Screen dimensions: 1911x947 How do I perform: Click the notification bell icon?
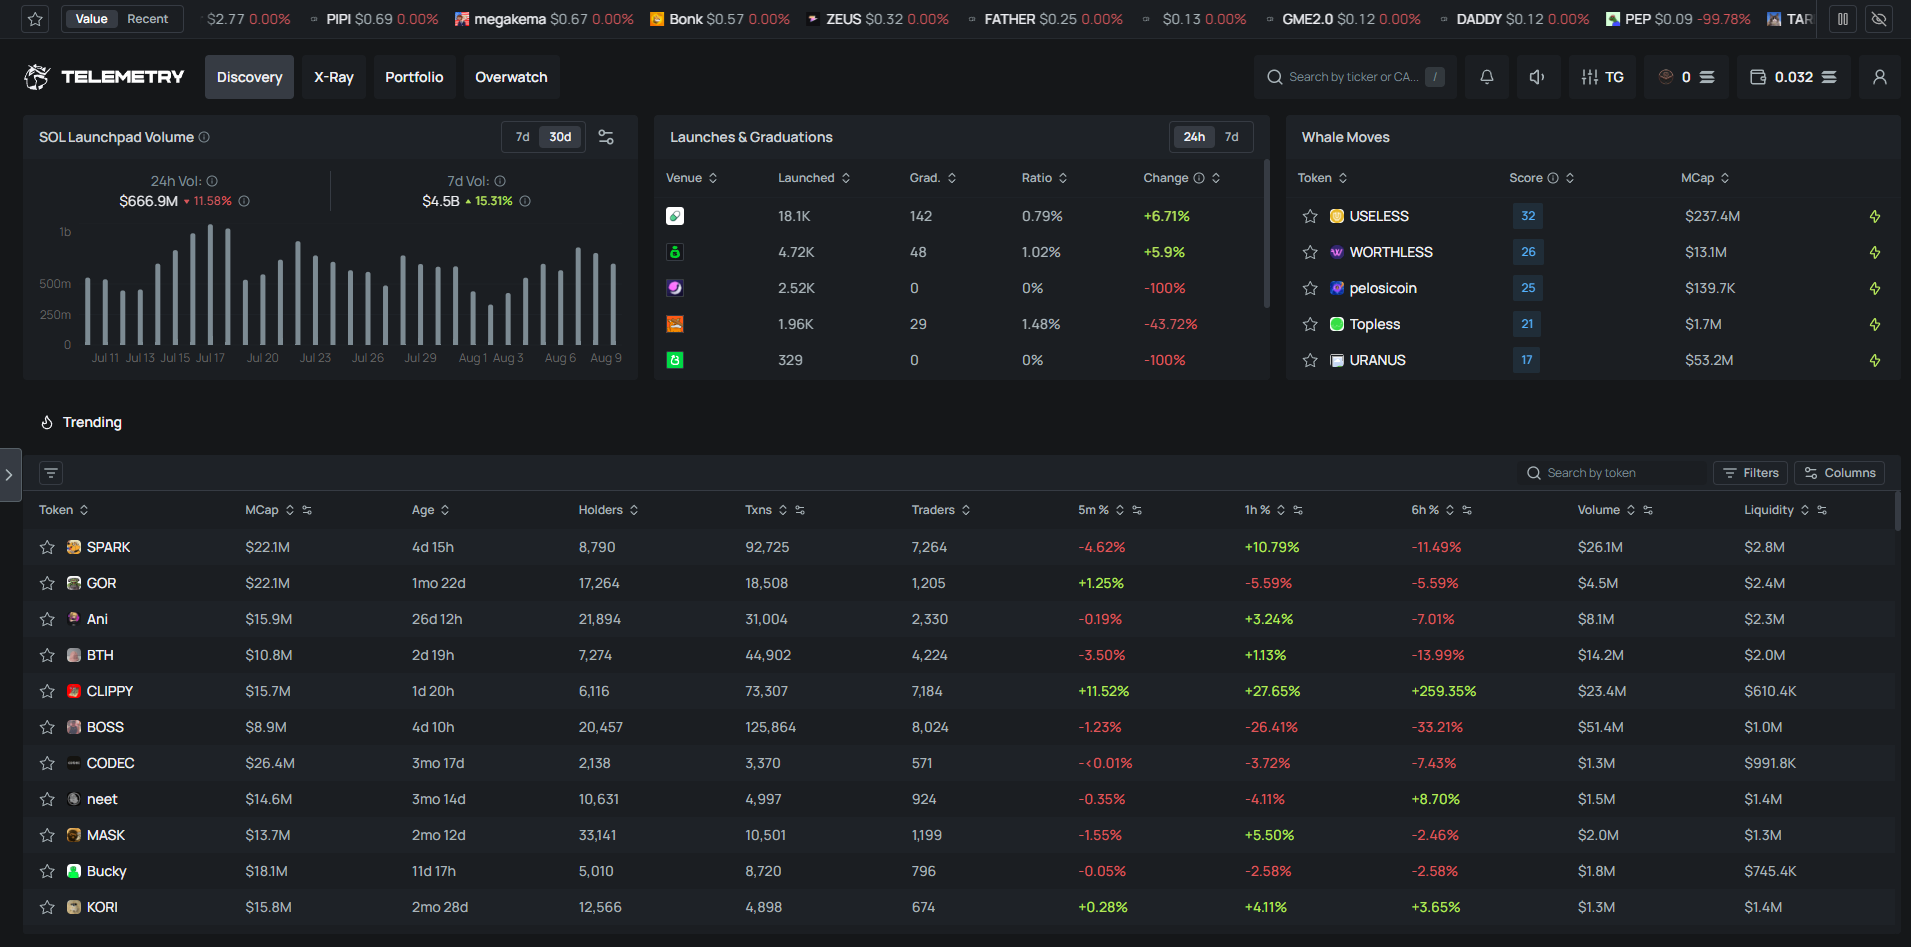(x=1487, y=77)
